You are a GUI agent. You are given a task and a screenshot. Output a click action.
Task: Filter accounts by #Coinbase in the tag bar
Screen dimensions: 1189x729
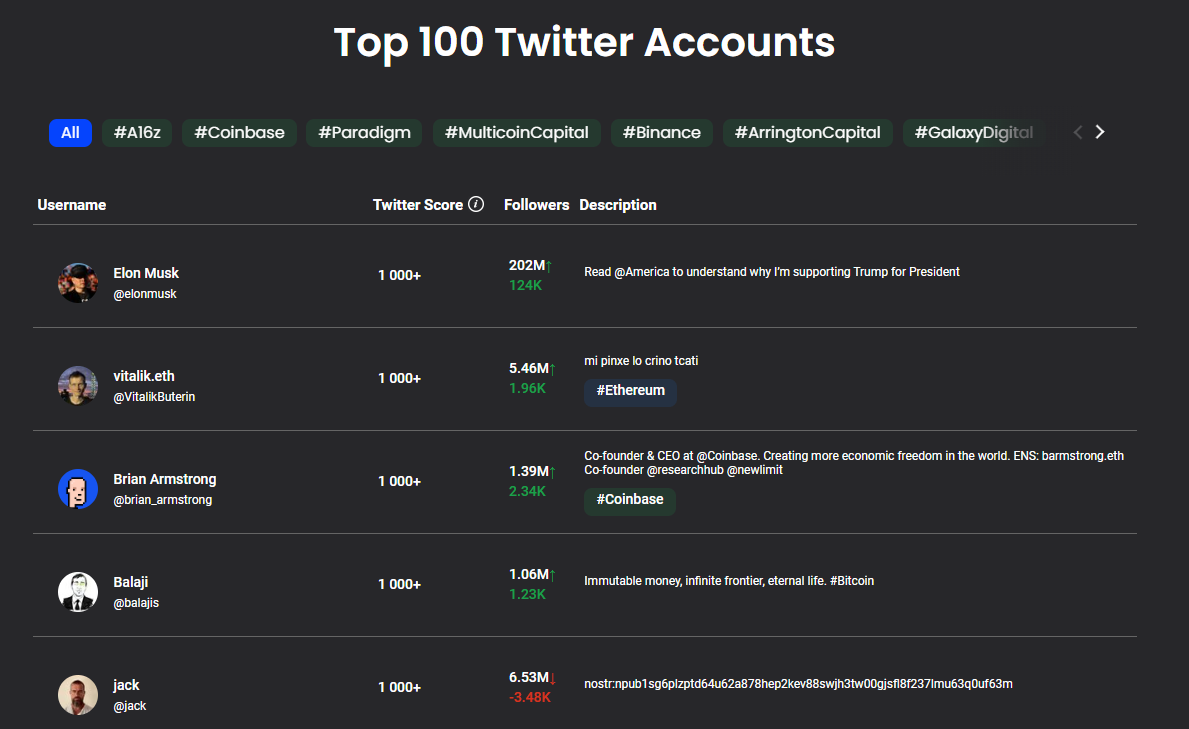[239, 133]
